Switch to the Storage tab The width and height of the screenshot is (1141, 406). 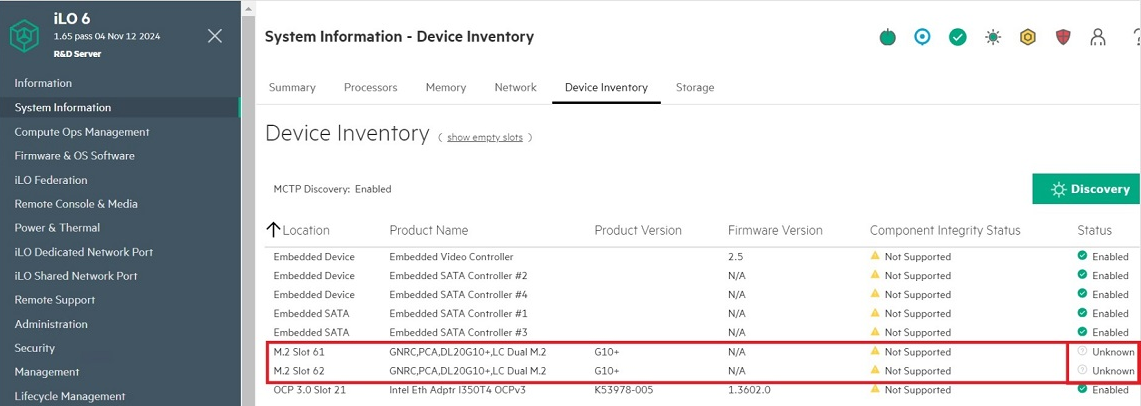(x=695, y=87)
